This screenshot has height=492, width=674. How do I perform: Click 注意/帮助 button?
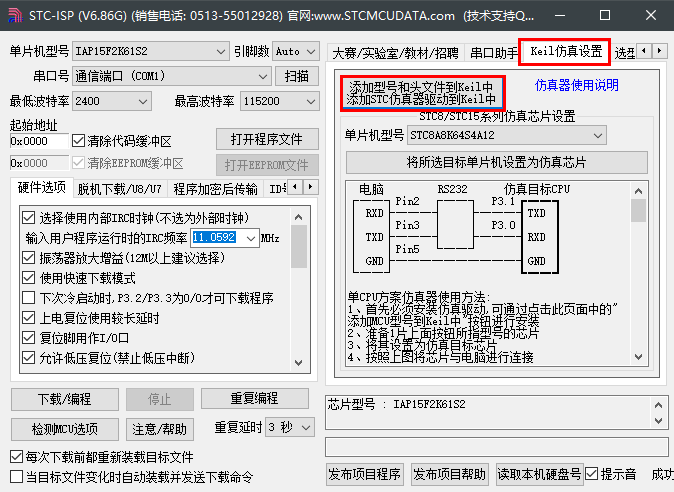click(159, 429)
